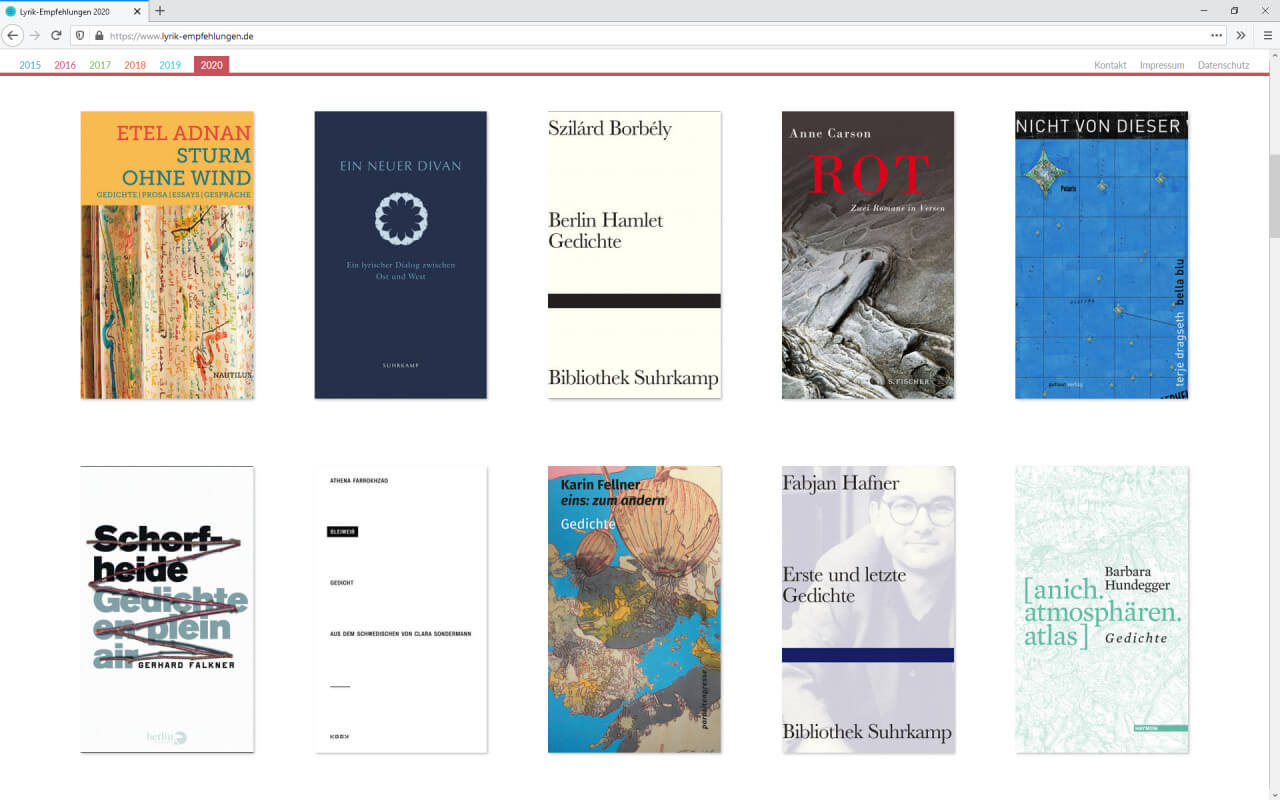The image size is (1280, 800).
Task: Open Karin Fellner's eins: zum andern cover
Action: (634, 609)
